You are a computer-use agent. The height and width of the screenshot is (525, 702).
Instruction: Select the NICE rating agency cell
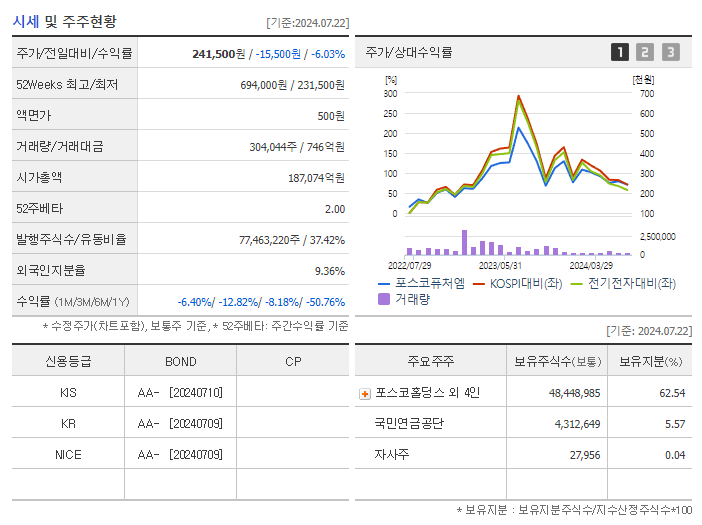point(68,455)
